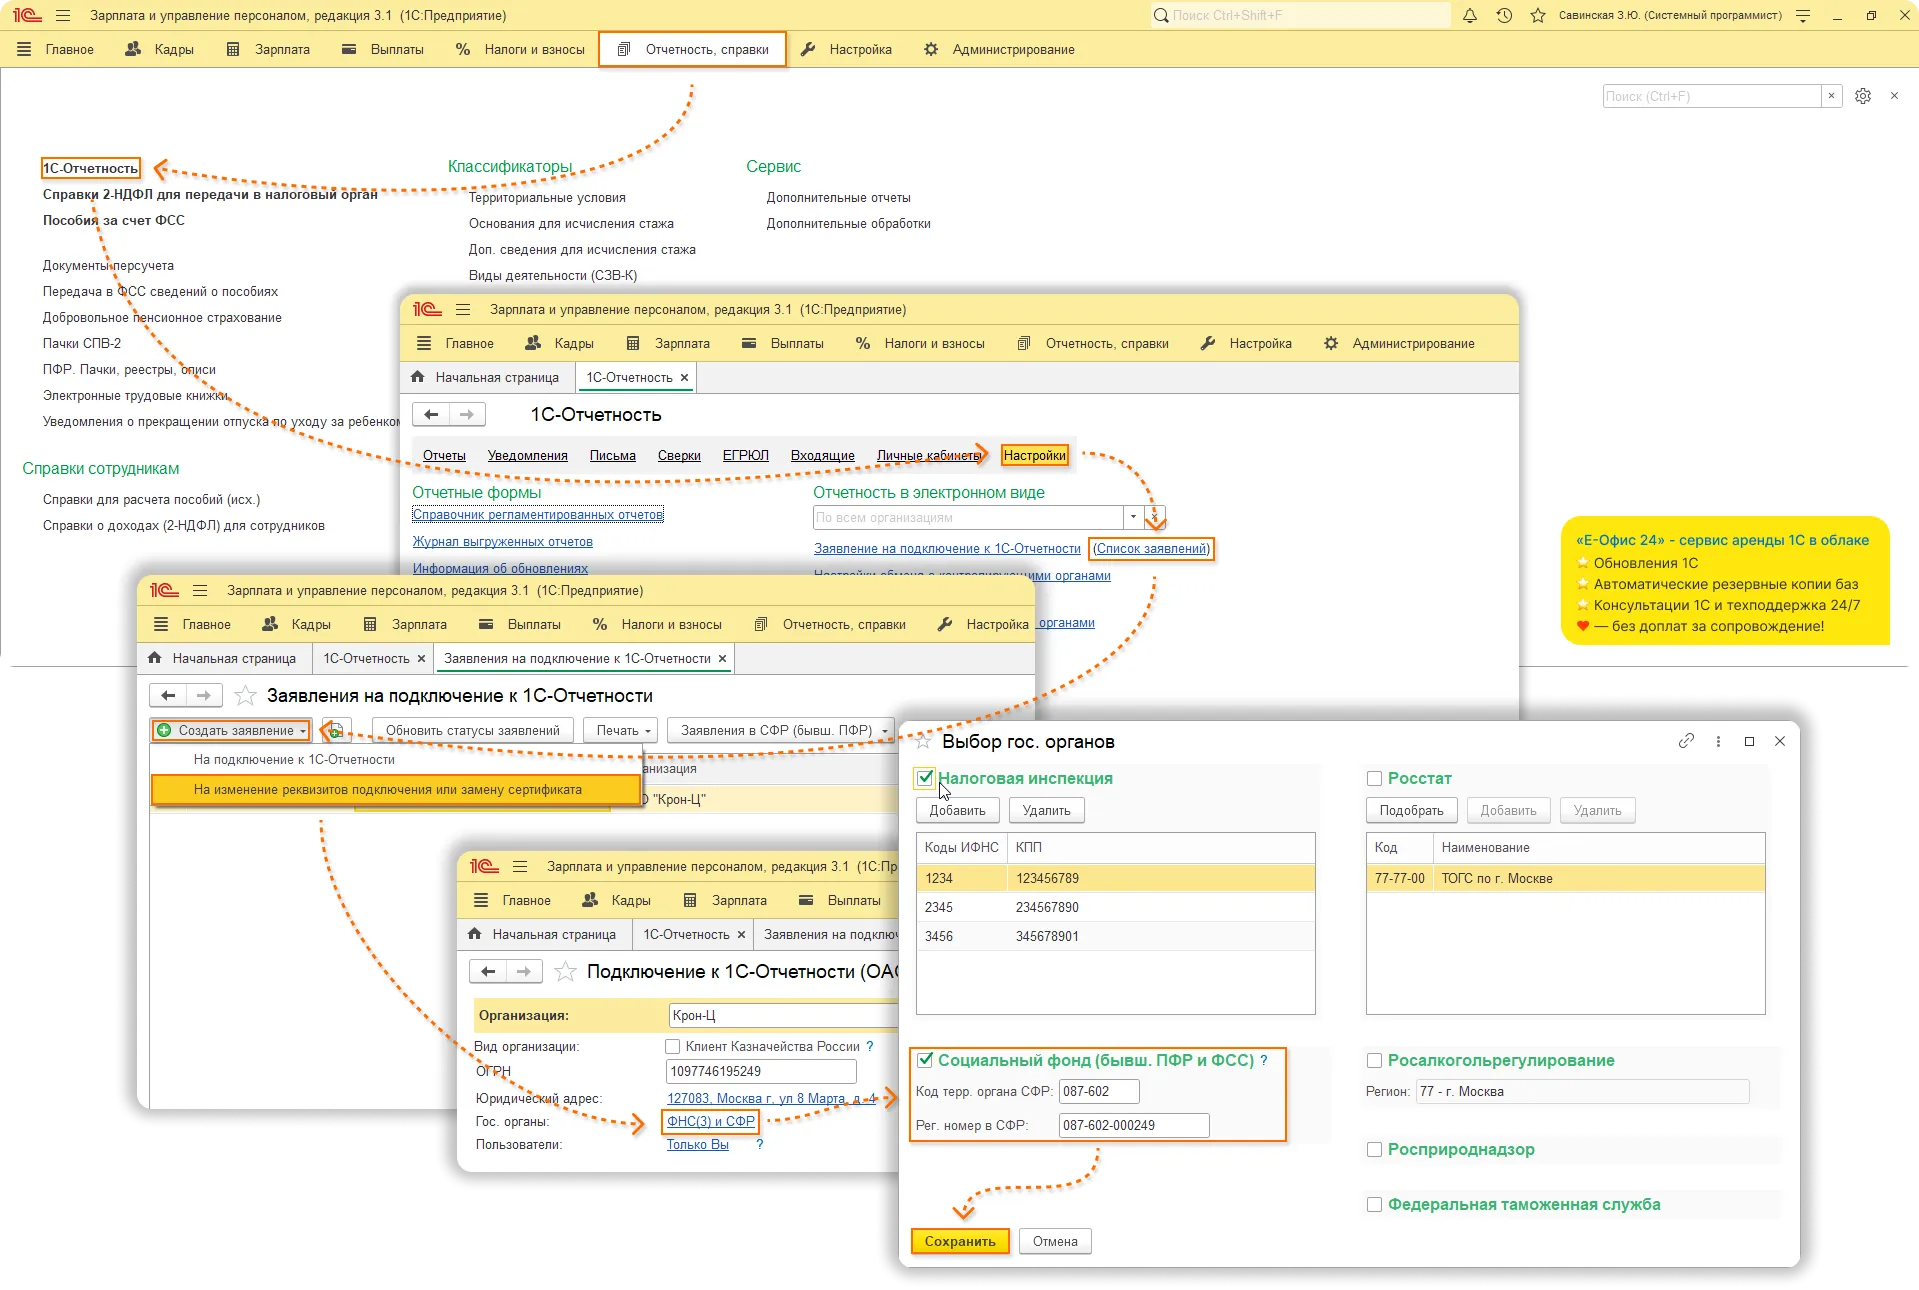Open the main hamburger menu in title bar
This screenshot has height=1290, width=1919.
[x=63, y=15]
